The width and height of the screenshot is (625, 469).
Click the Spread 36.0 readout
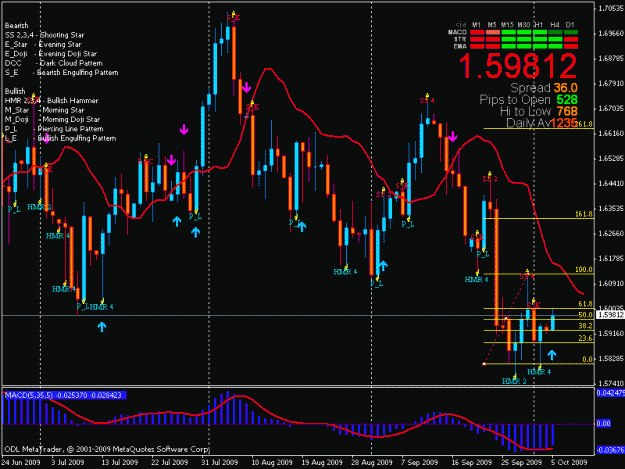pyautogui.click(x=544, y=88)
